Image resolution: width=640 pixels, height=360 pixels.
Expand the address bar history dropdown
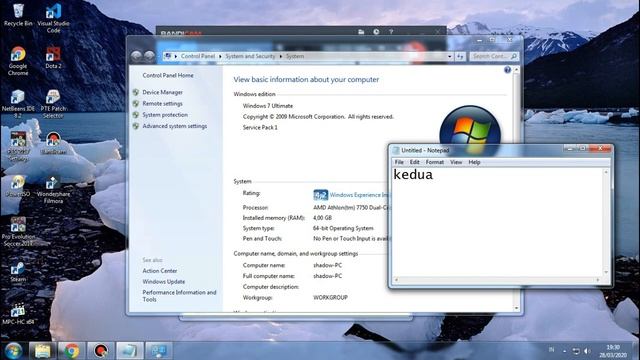(x=450, y=56)
